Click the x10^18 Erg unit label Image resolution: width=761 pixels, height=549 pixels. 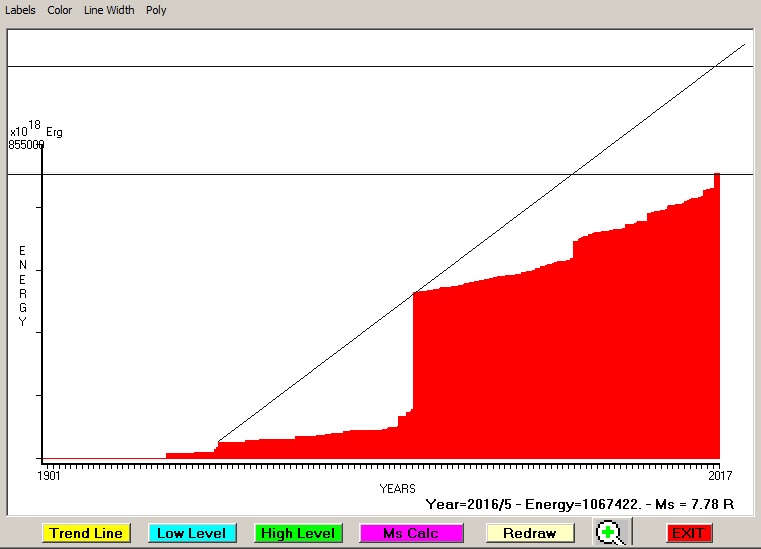(36, 130)
